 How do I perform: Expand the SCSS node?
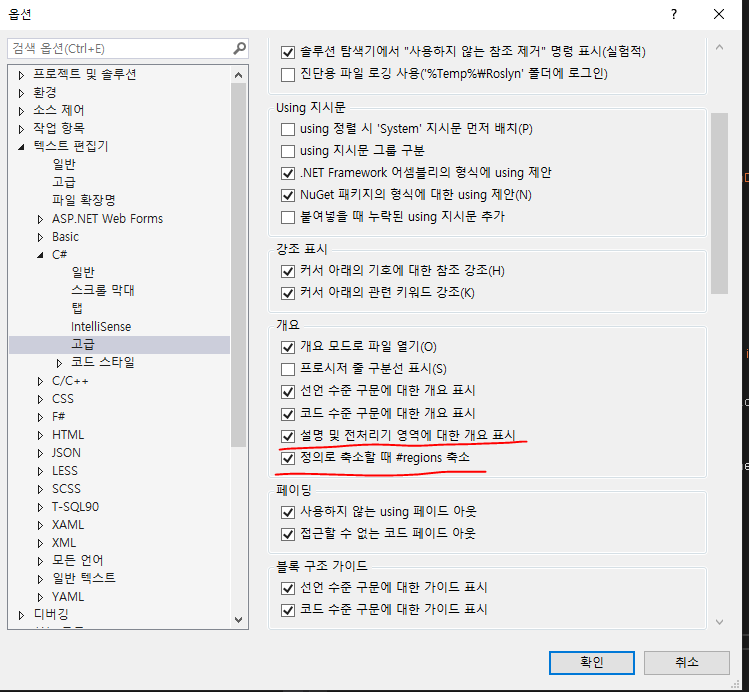click(x=40, y=490)
